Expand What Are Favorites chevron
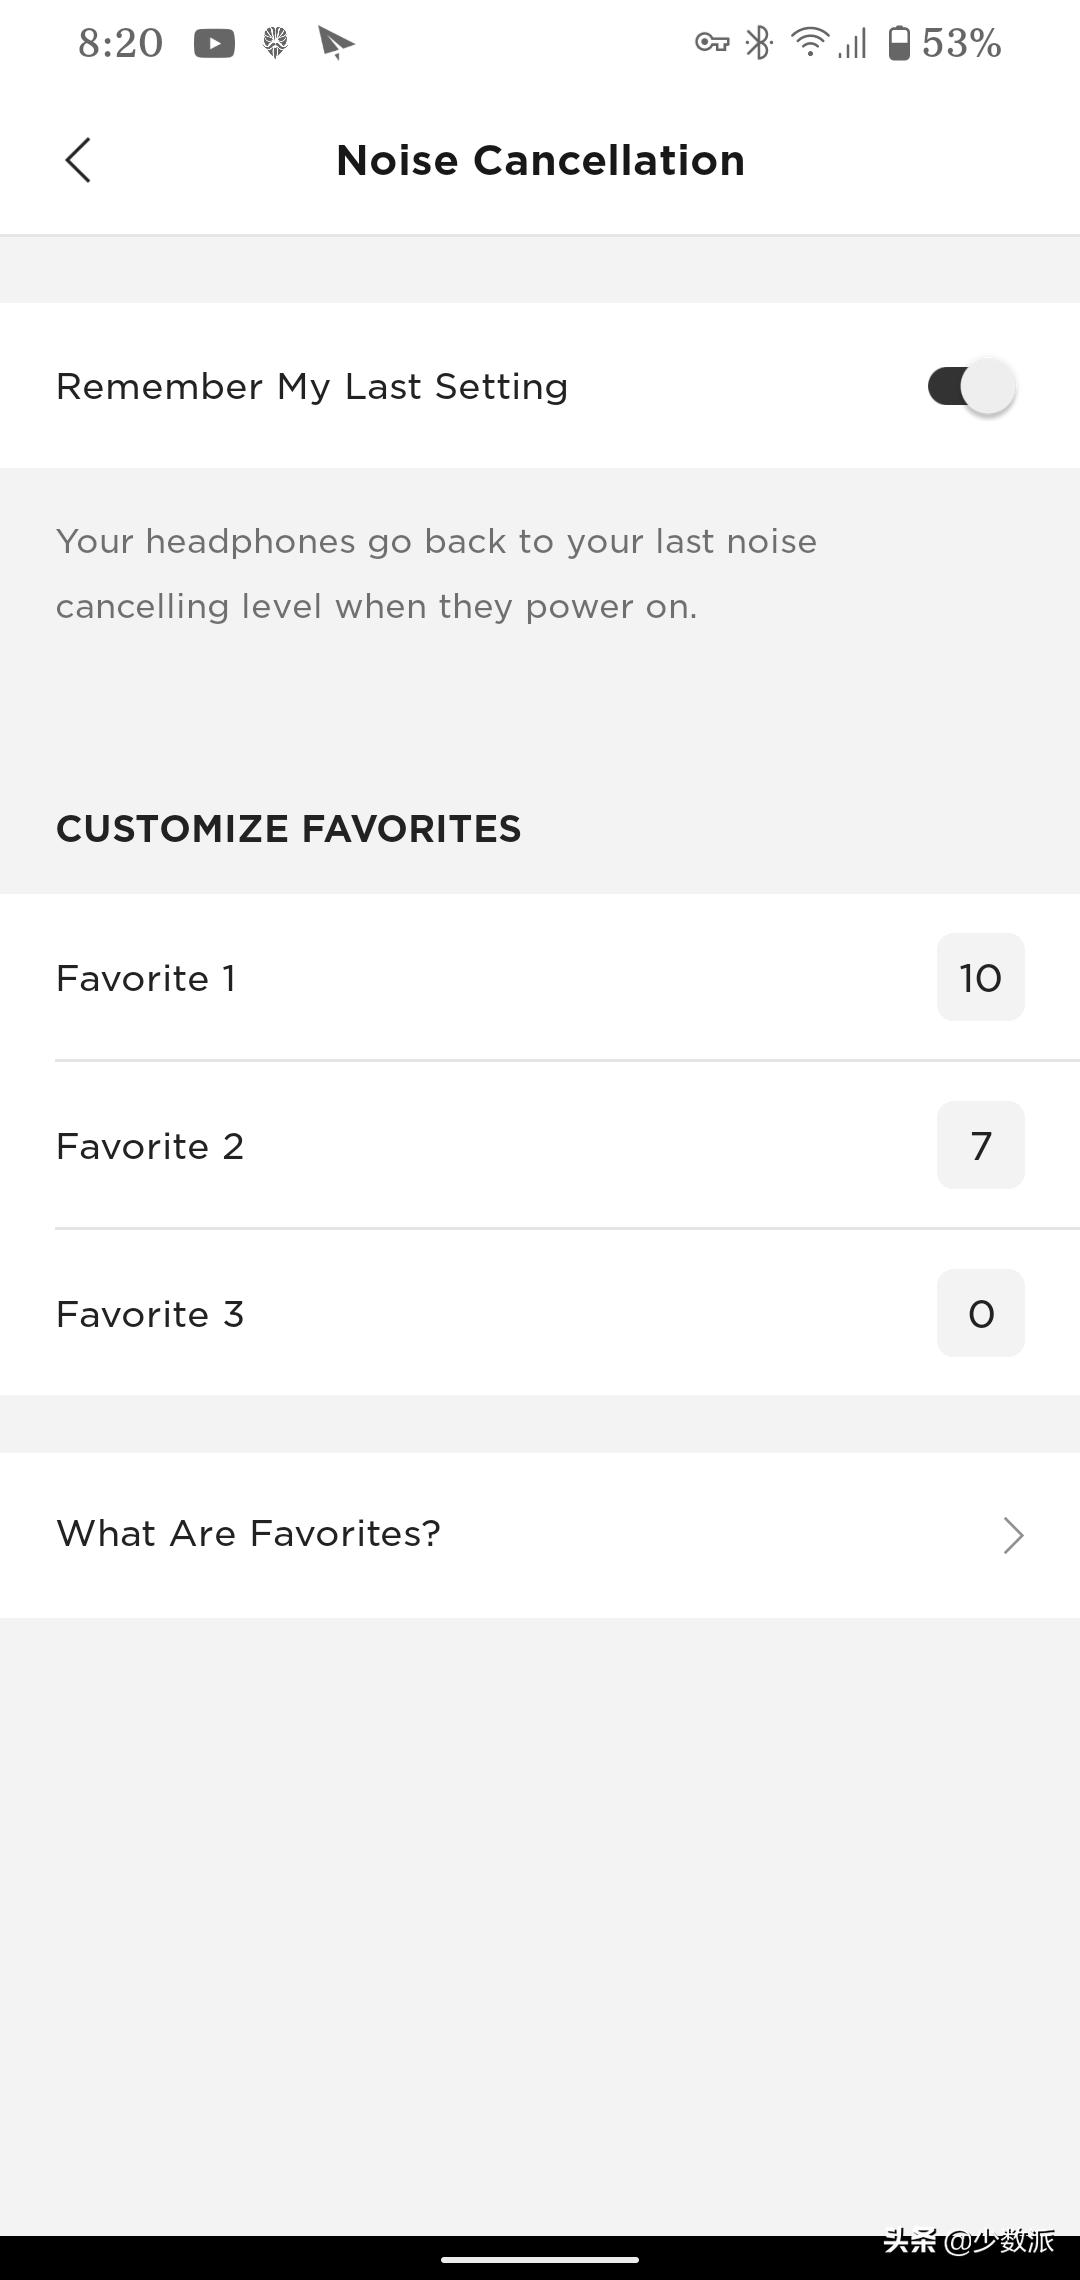Image resolution: width=1080 pixels, height=2280 pixels. point(1013,1535)
